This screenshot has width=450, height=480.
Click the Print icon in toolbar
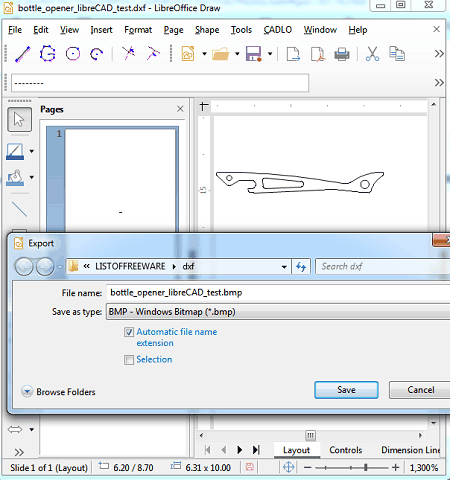click(x=342, y=54)
